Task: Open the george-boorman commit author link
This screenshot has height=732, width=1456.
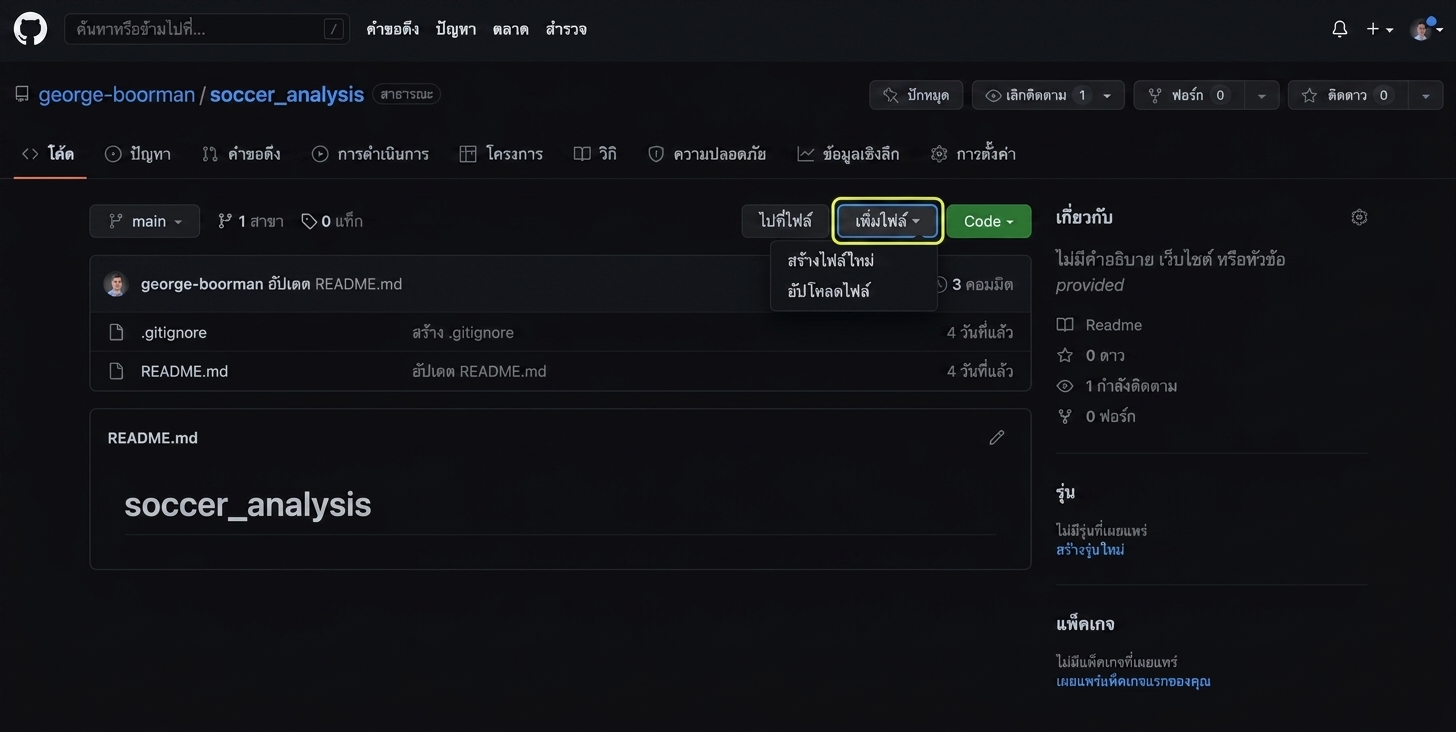Action: pyautogui.click(x=202, y=284)
